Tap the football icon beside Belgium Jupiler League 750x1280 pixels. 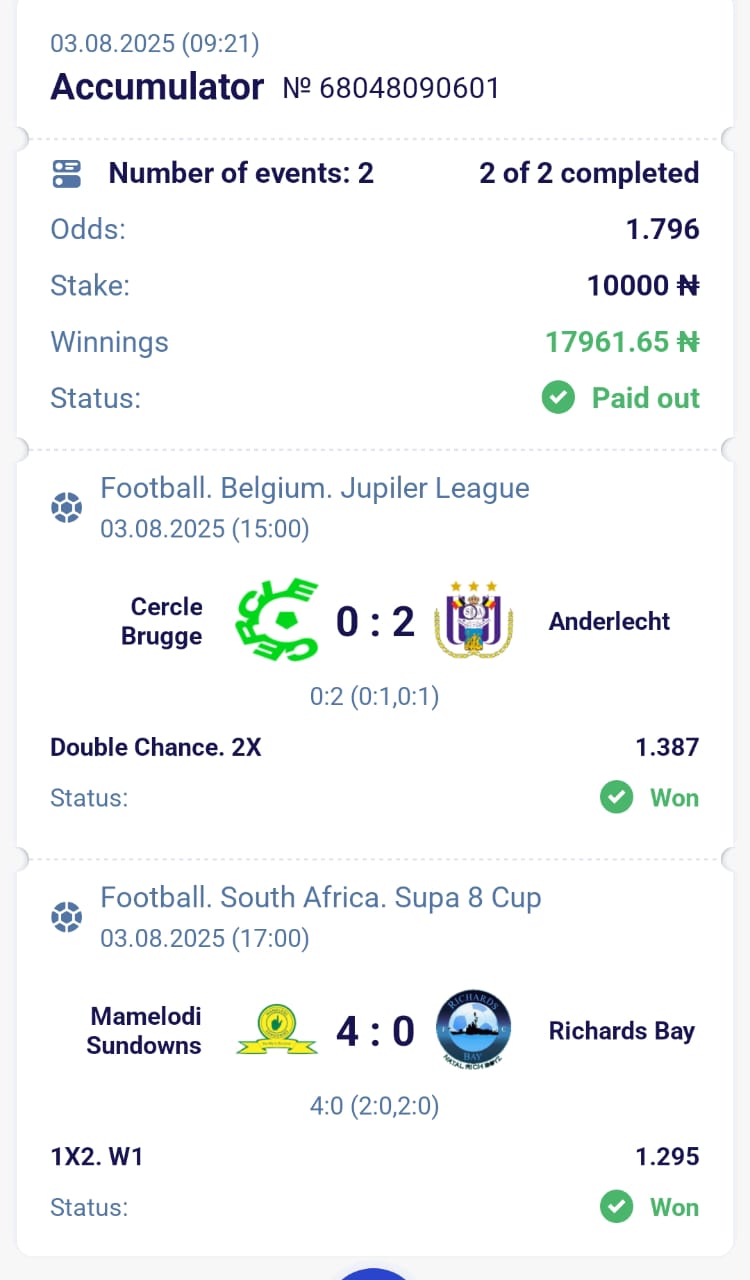coord(66,508)
